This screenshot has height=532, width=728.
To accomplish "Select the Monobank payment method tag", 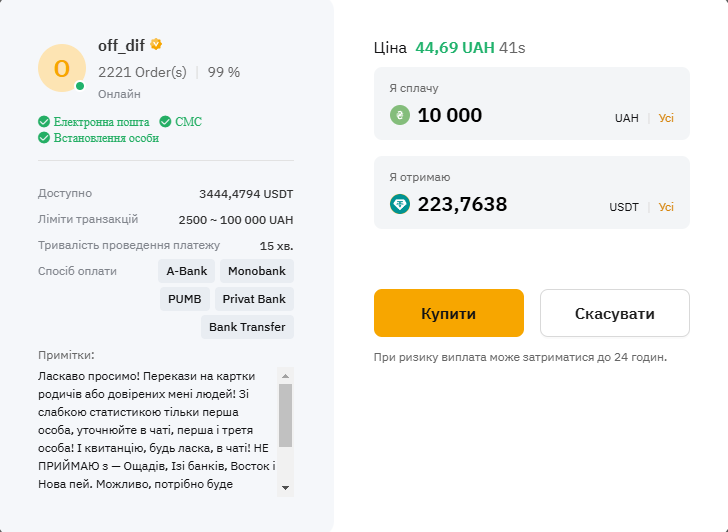I will coord(257,271).
